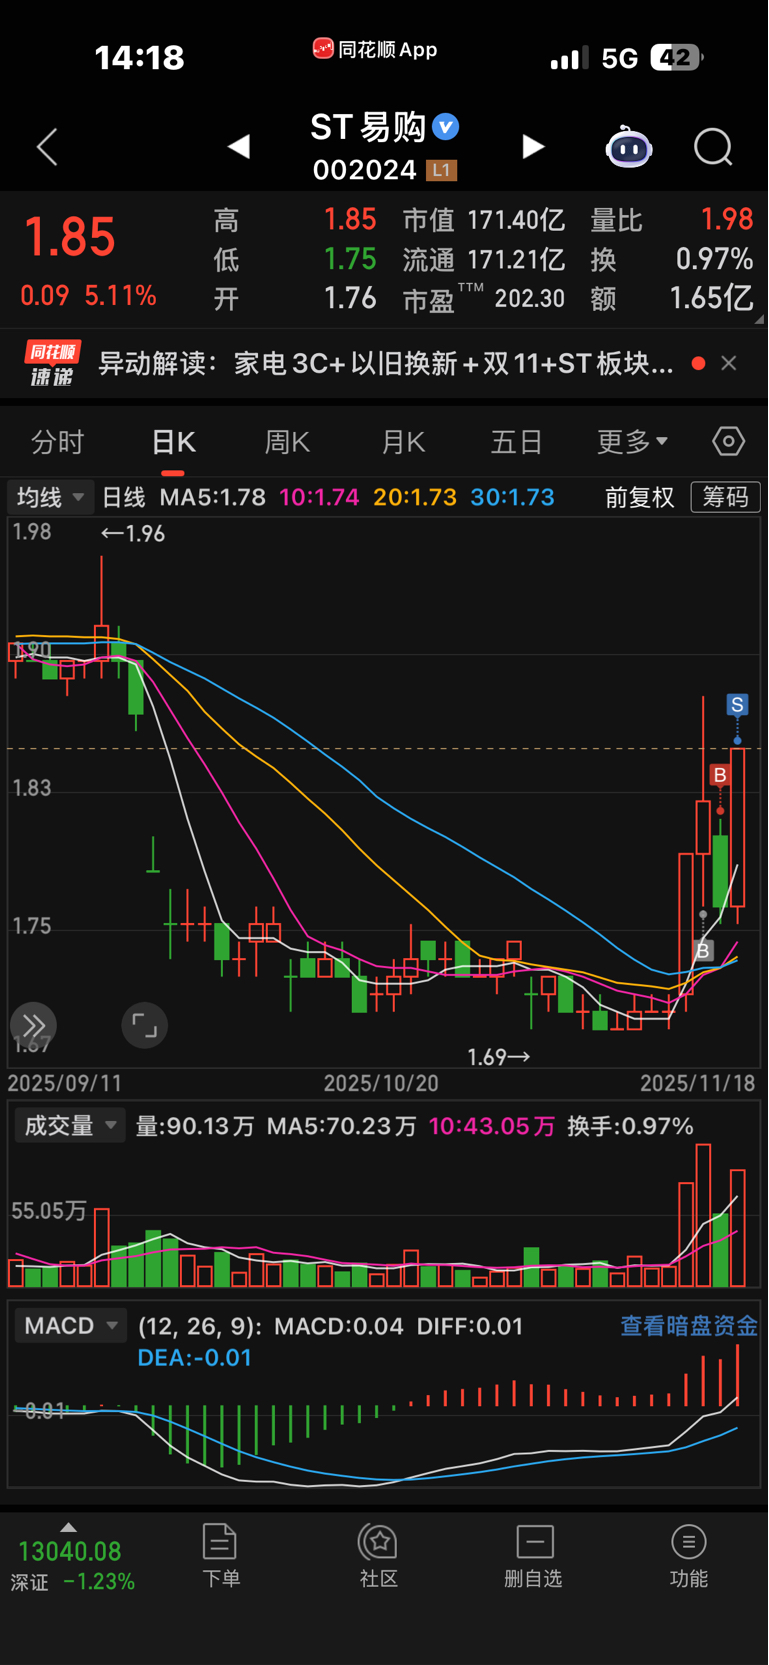The image size is (769, 1665).
Task: Tap the stock code 002024
Action: pyautogui.click(x=364, y=170)
